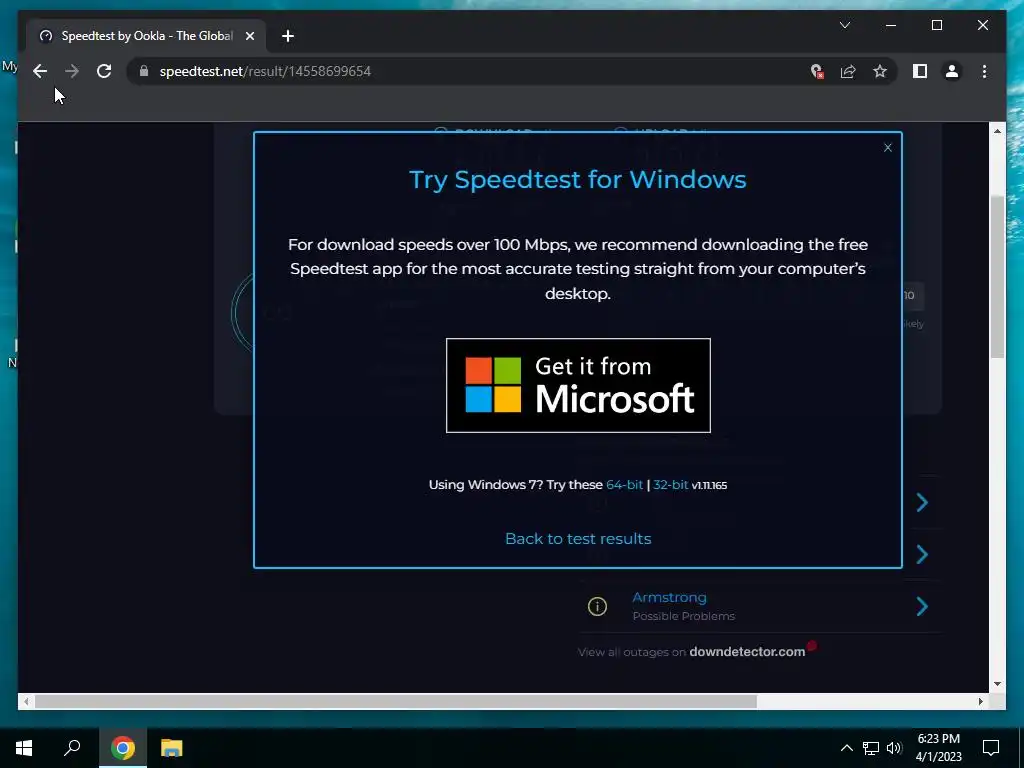The width and height of the screenshot is (1024, 768).
Task: Open the taskbar search magnifier
Action: pos(72,748)
